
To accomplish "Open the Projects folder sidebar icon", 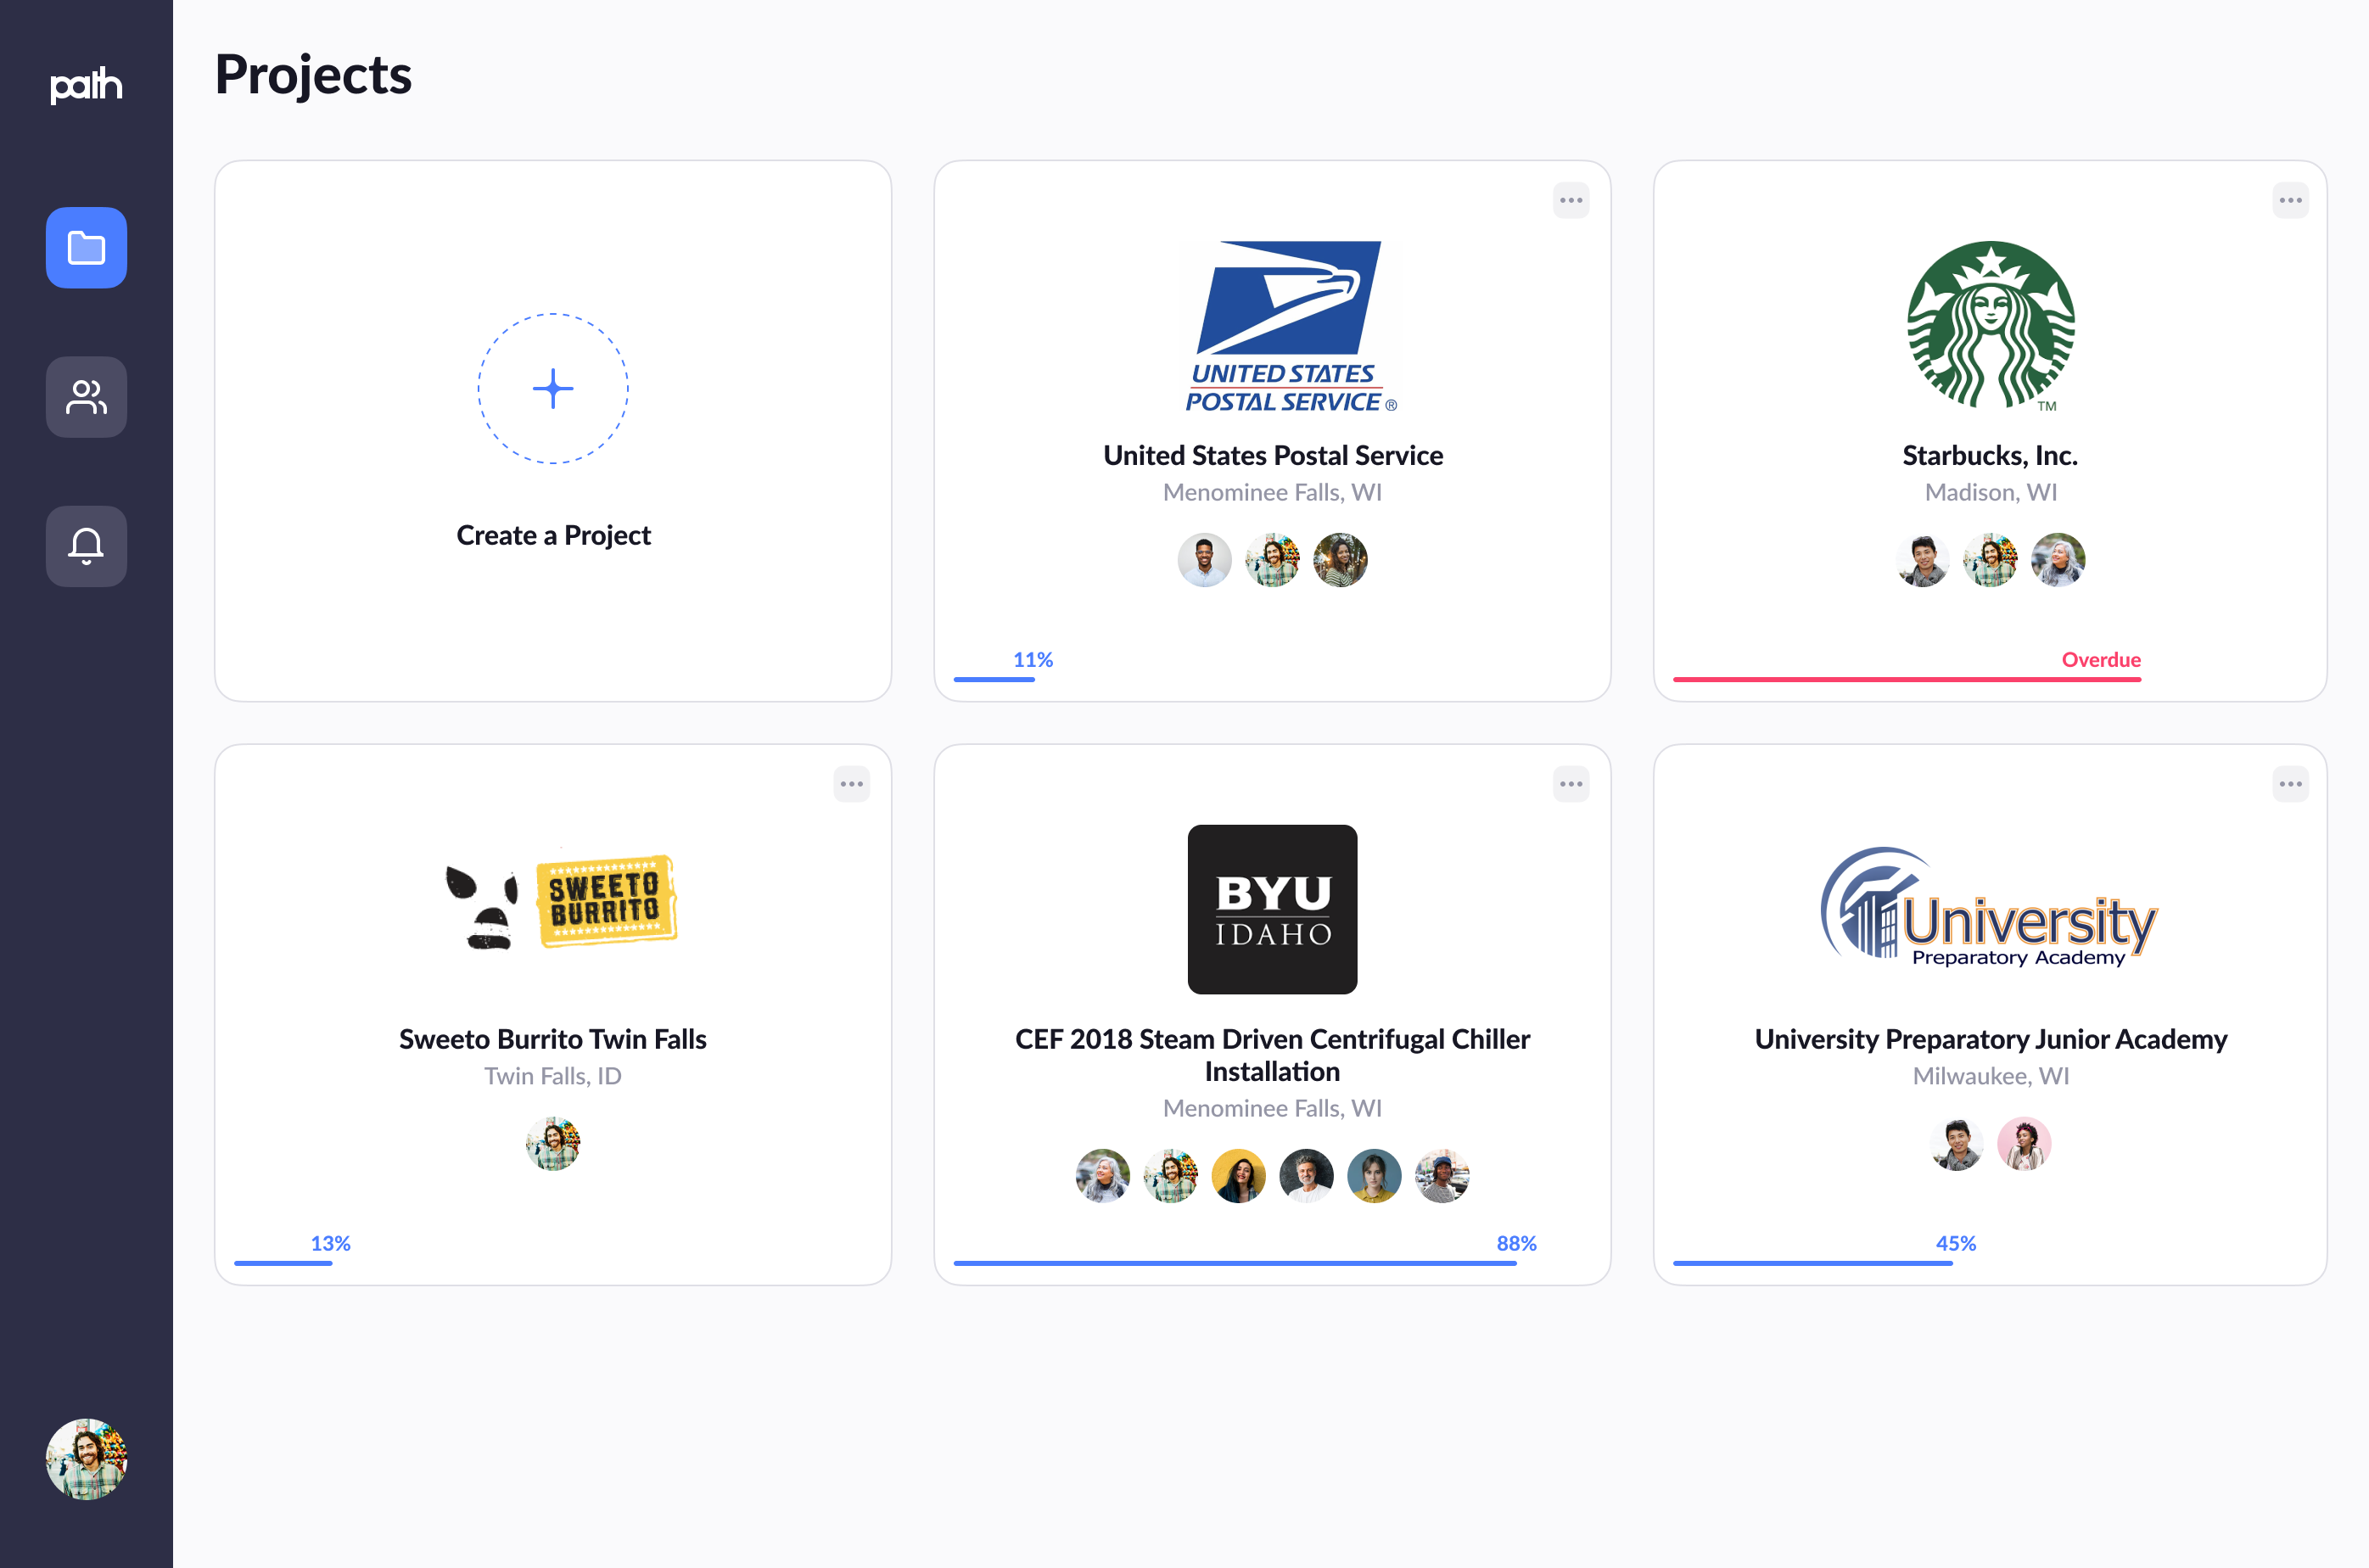I will pyautogui.click(x=86, y=248).
